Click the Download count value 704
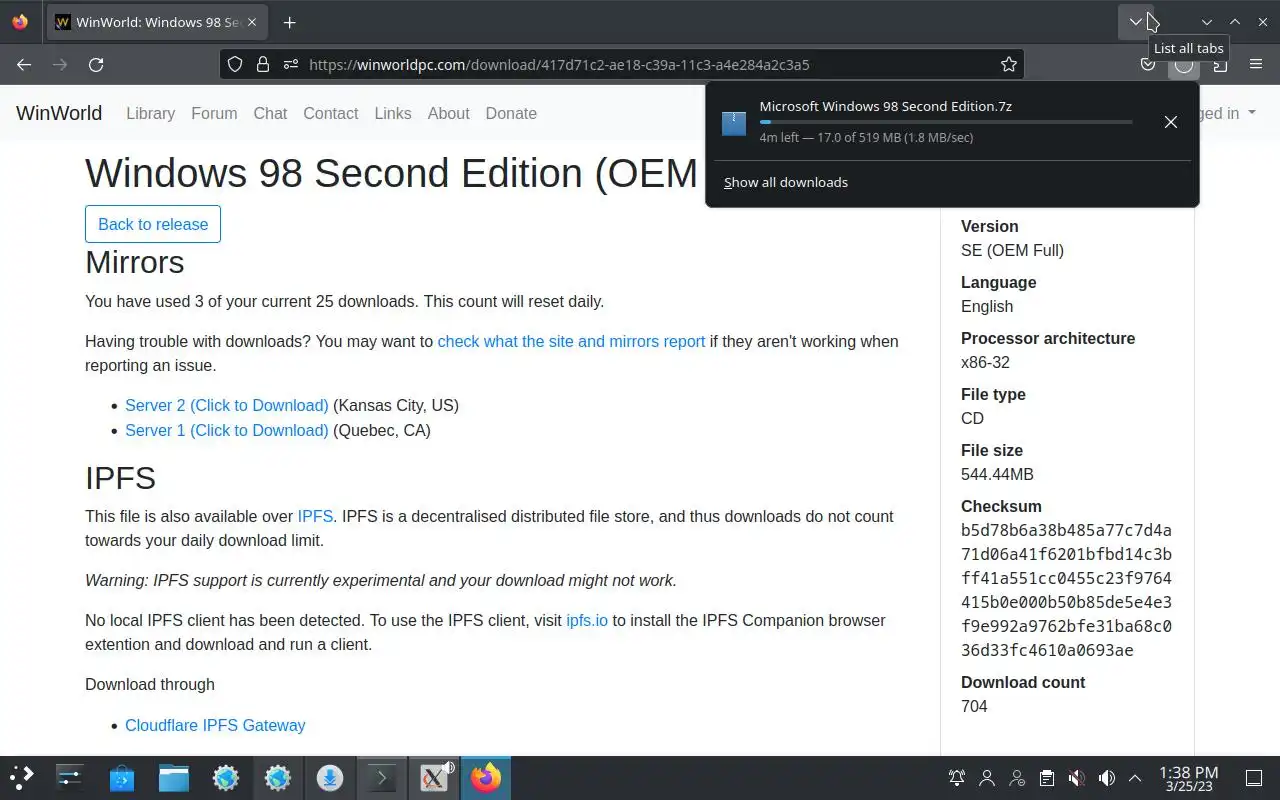 point(974,706)
